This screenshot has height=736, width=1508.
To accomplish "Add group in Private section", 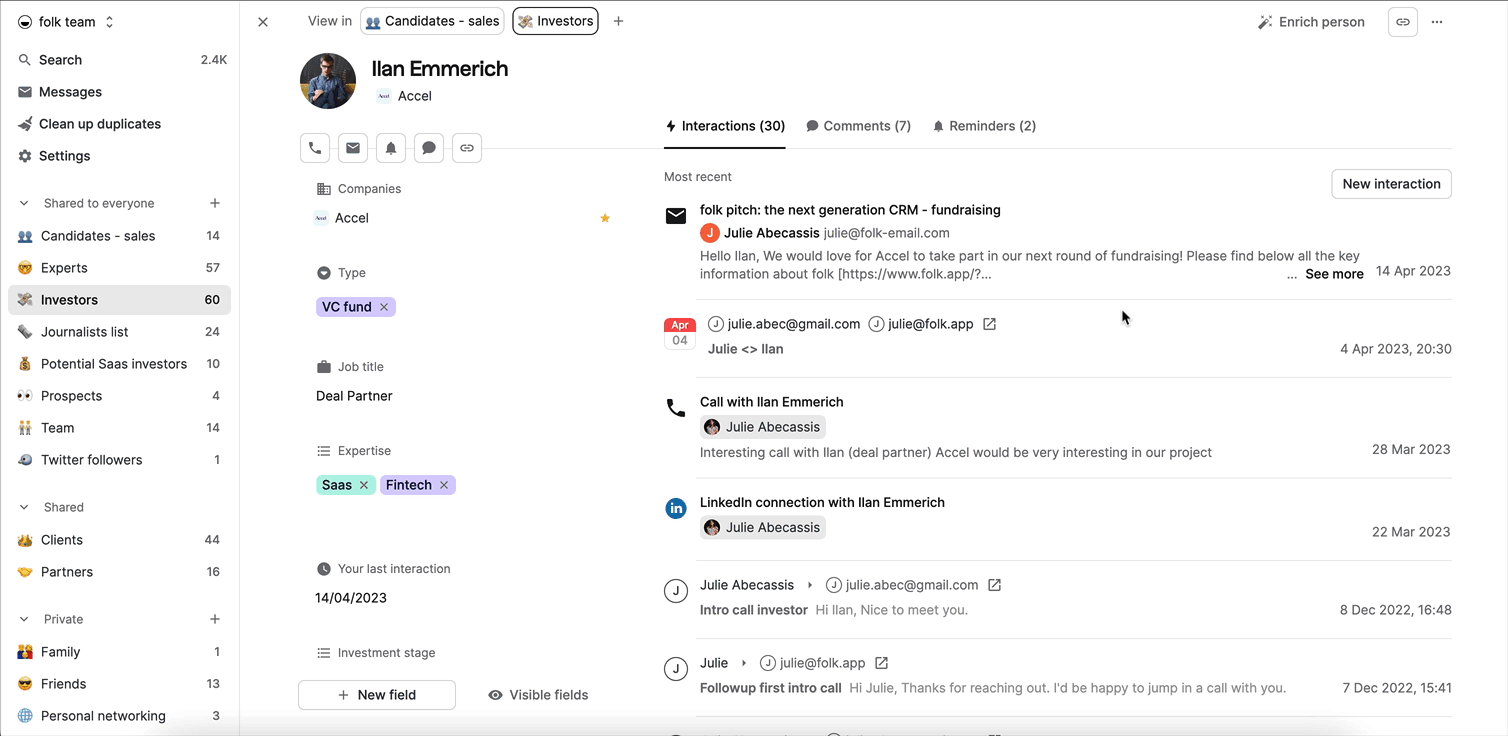I will (x=215, y=619).
